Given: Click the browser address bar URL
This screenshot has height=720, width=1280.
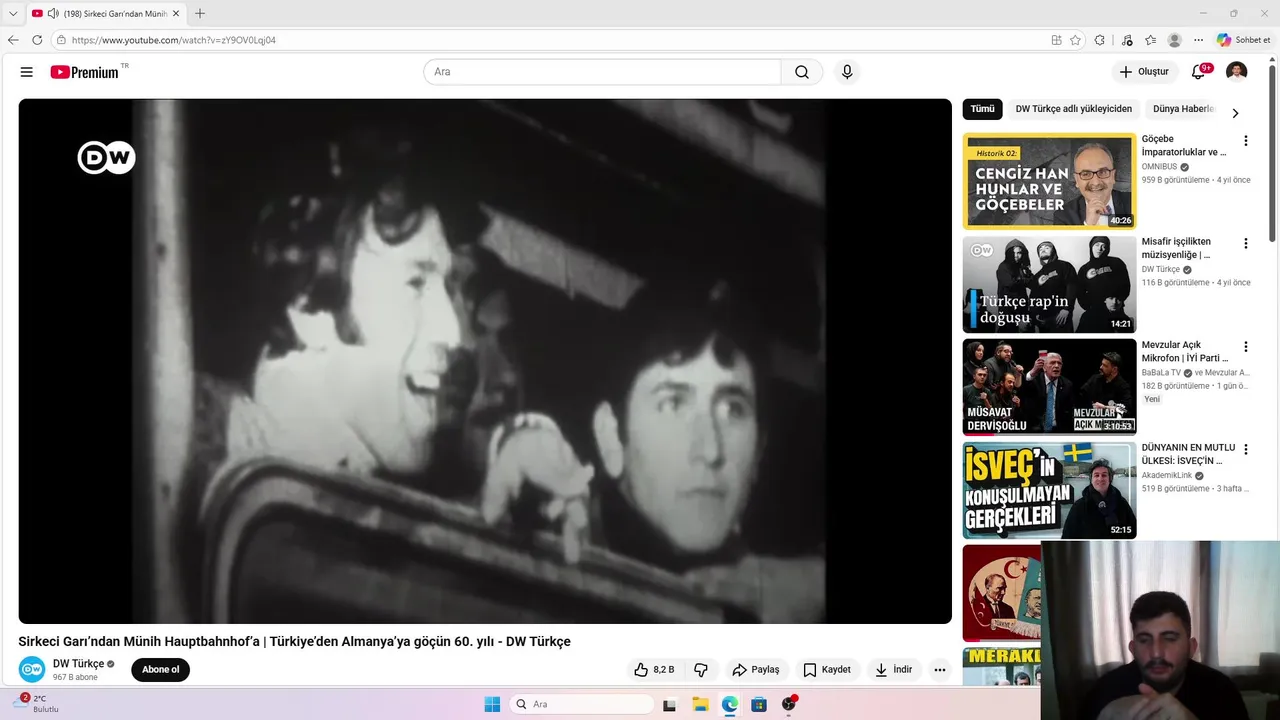Looking at the screenshot, I should 174,40.
